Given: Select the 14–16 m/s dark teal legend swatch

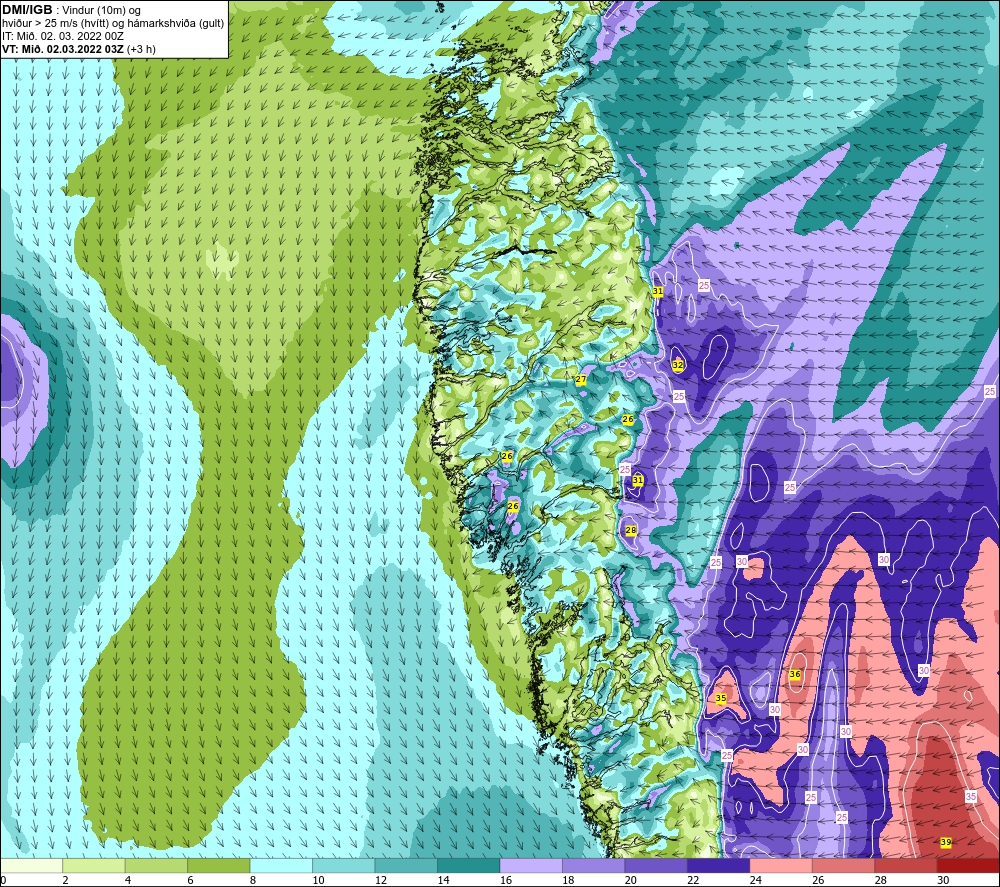Looking at the screenshot, I should [469, 866].
